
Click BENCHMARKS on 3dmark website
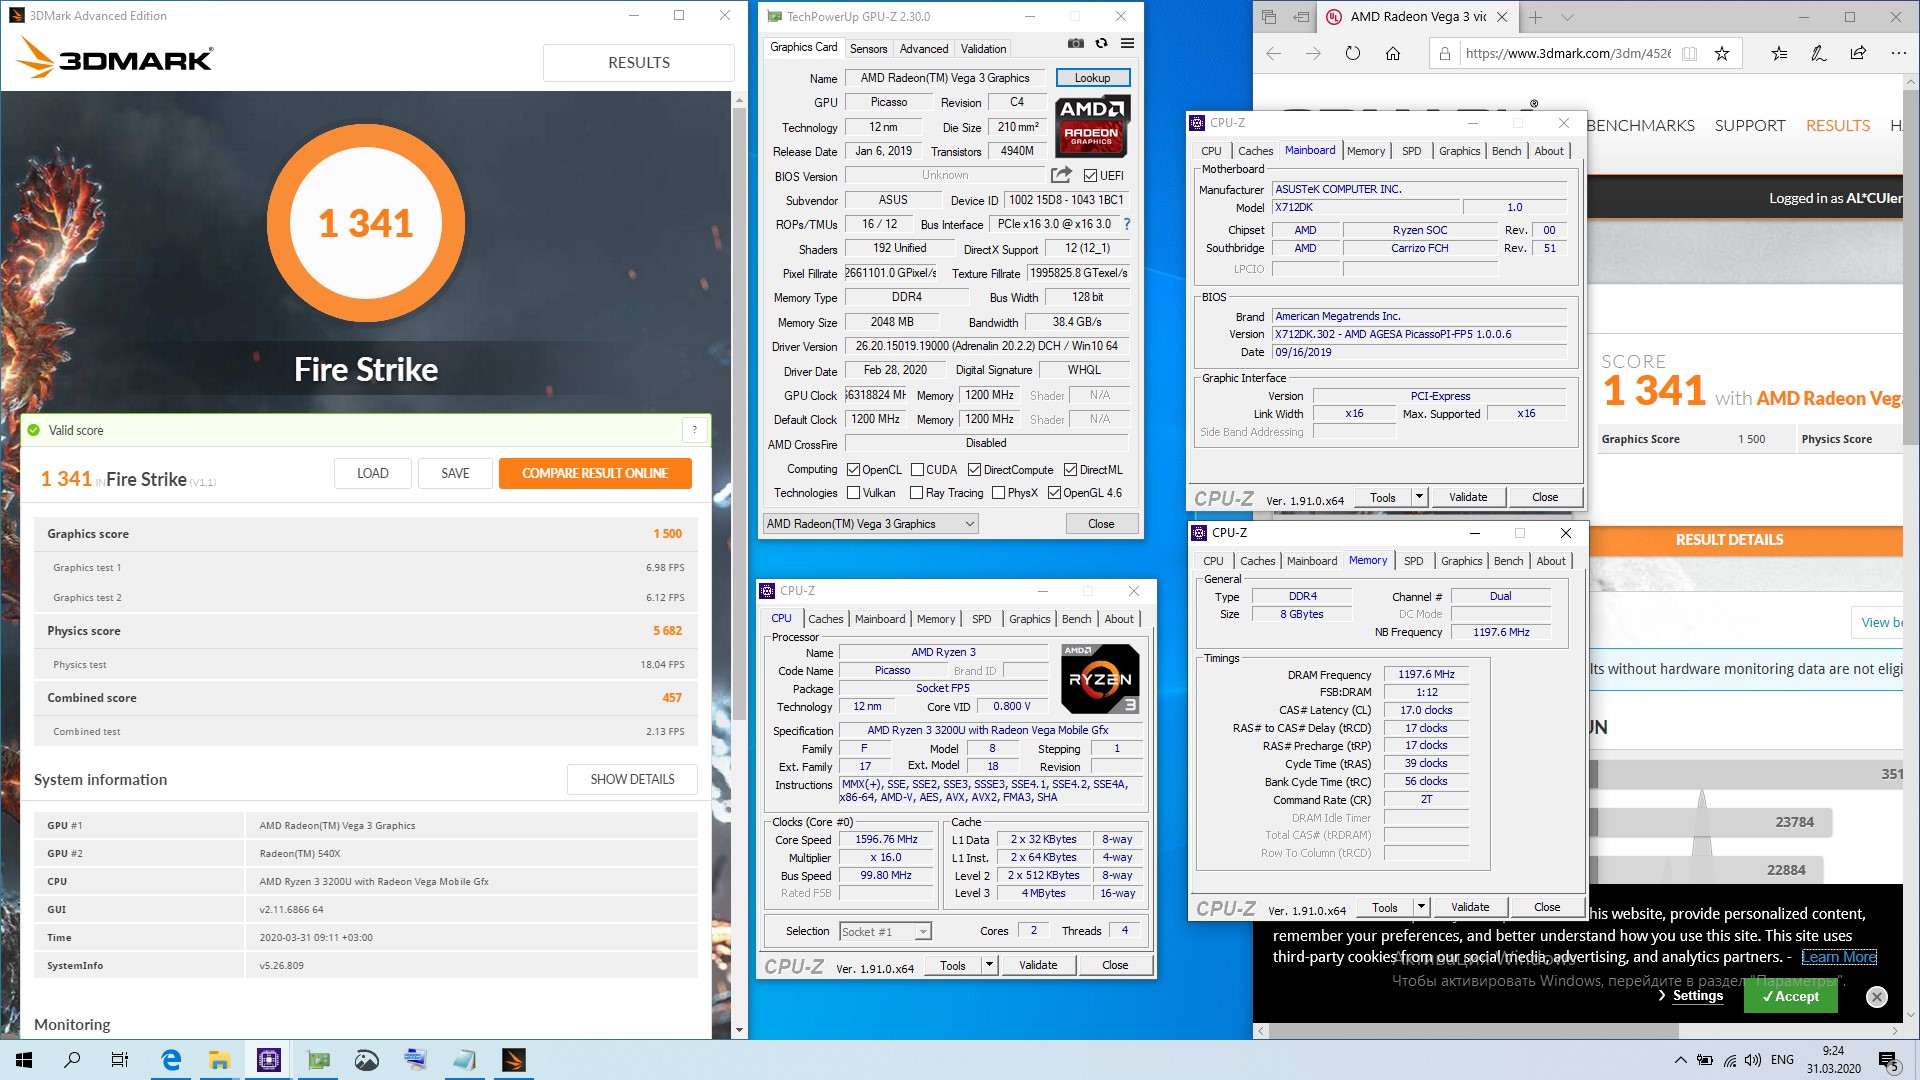1640,125
